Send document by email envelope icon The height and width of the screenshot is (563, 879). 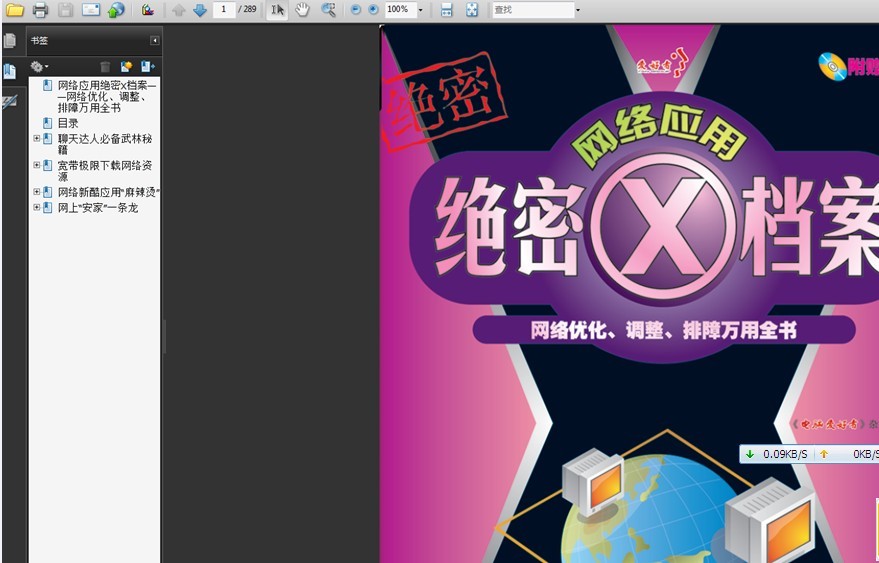(91, 10)
